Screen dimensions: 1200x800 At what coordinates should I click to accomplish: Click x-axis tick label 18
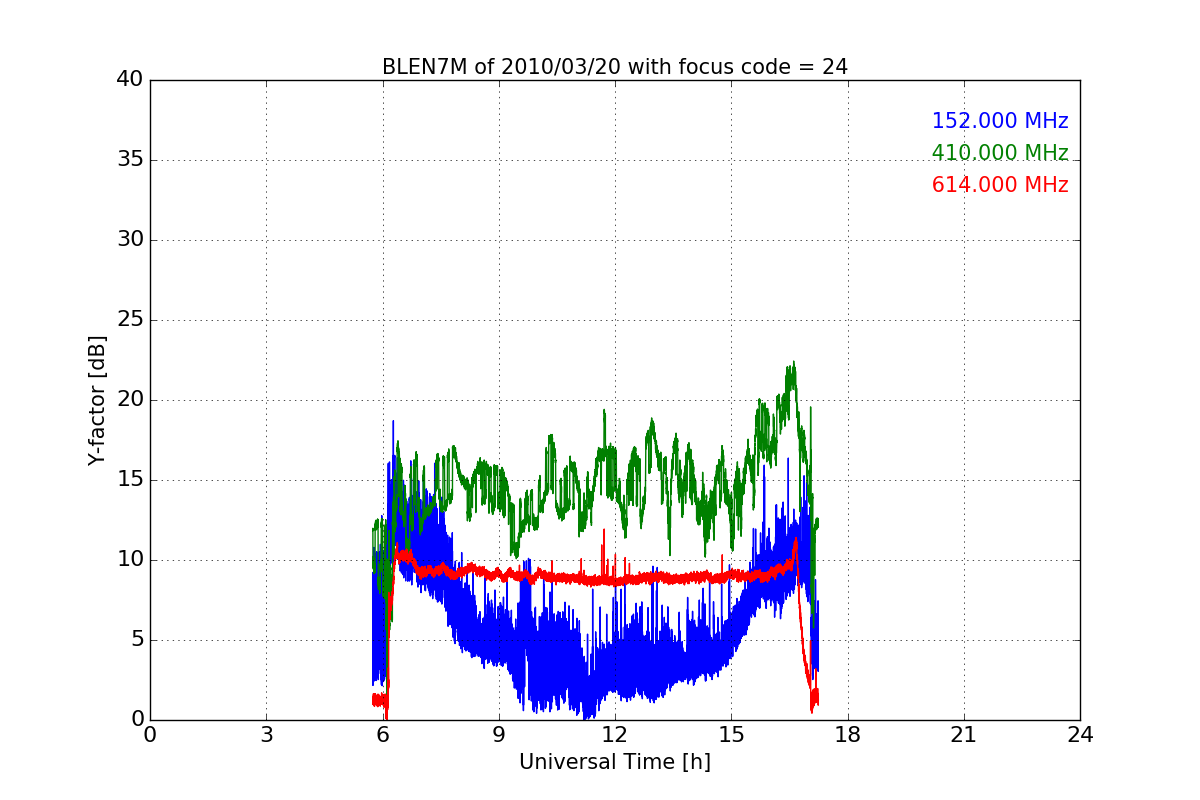point(848,735)
